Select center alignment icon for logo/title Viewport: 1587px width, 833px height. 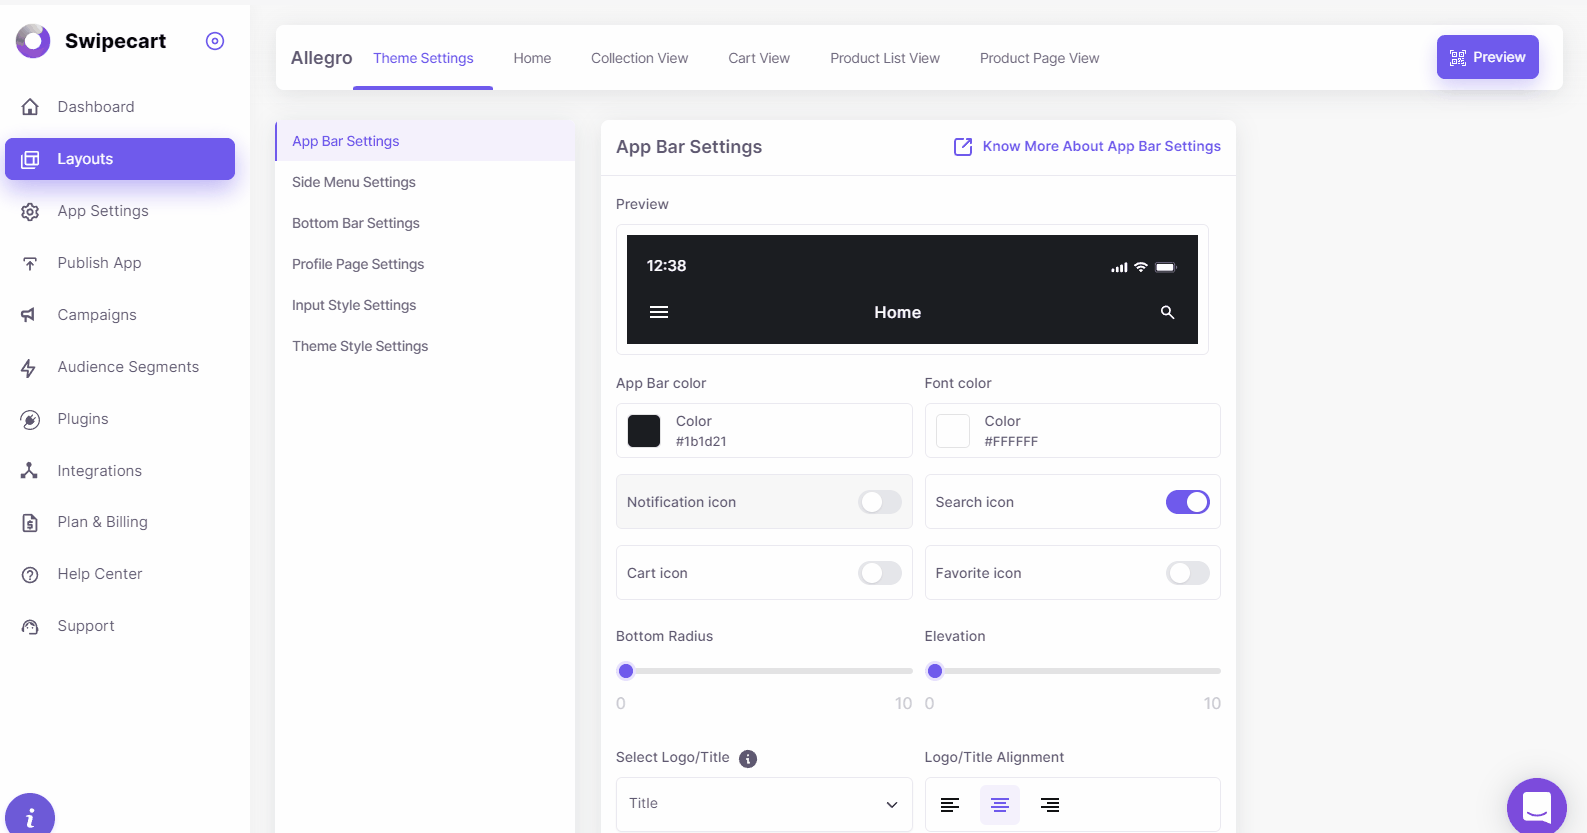pos(999,805)
